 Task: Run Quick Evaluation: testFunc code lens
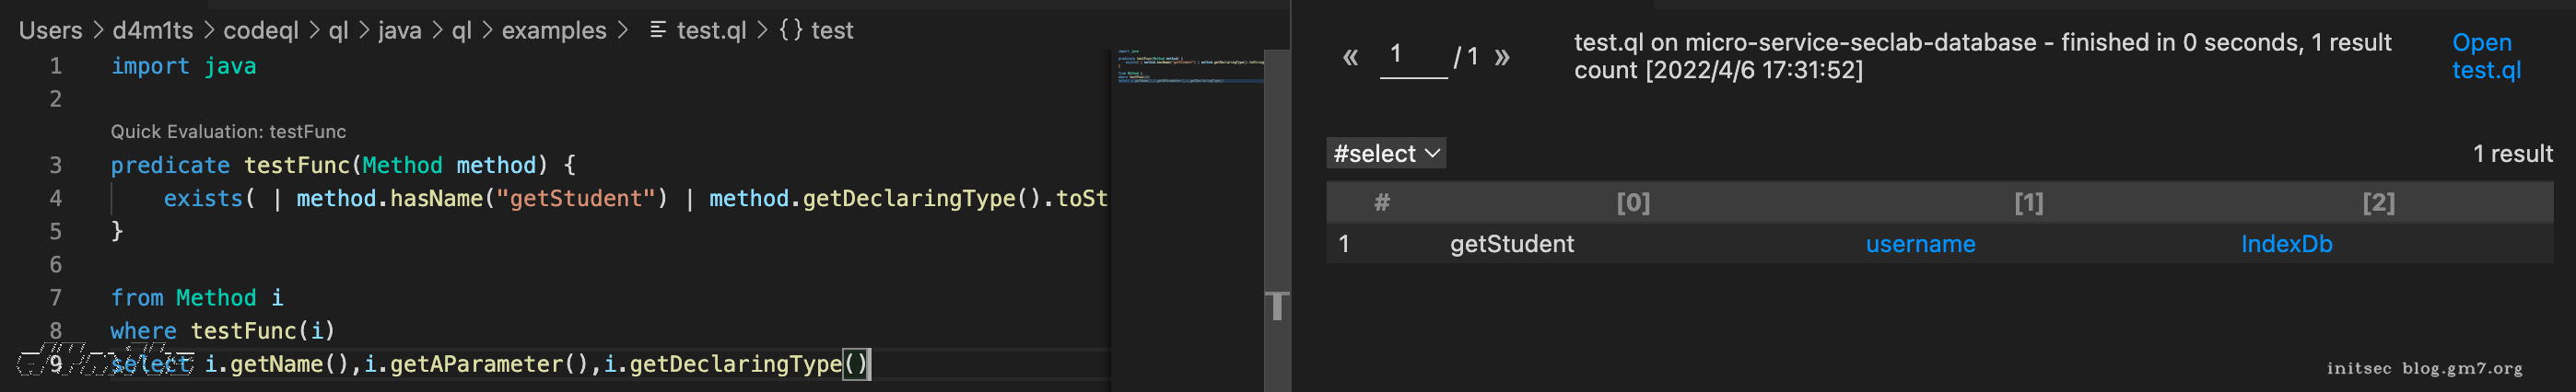coord(228,131)
